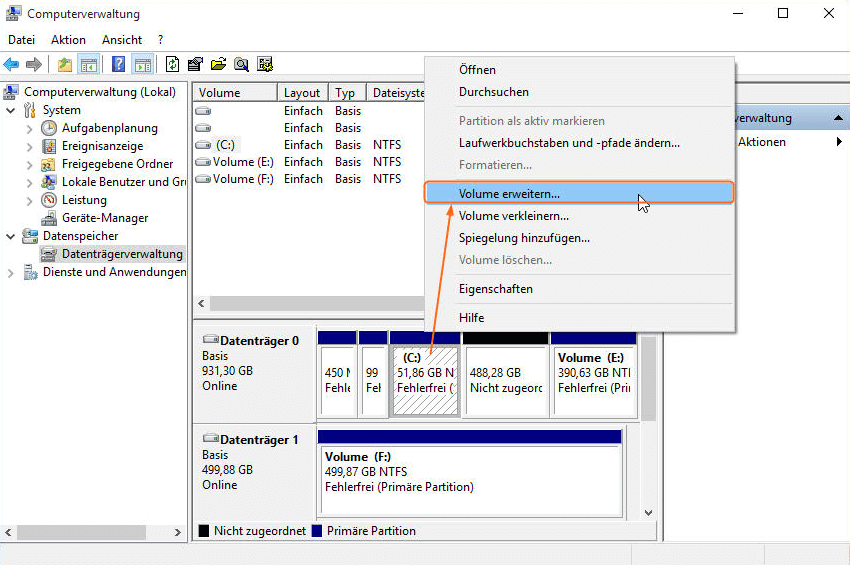Screen dimensions: 850x565
Task: Collapse the Datenspeicher tree node
Action: pyautogui.click(x=11, y=236)
